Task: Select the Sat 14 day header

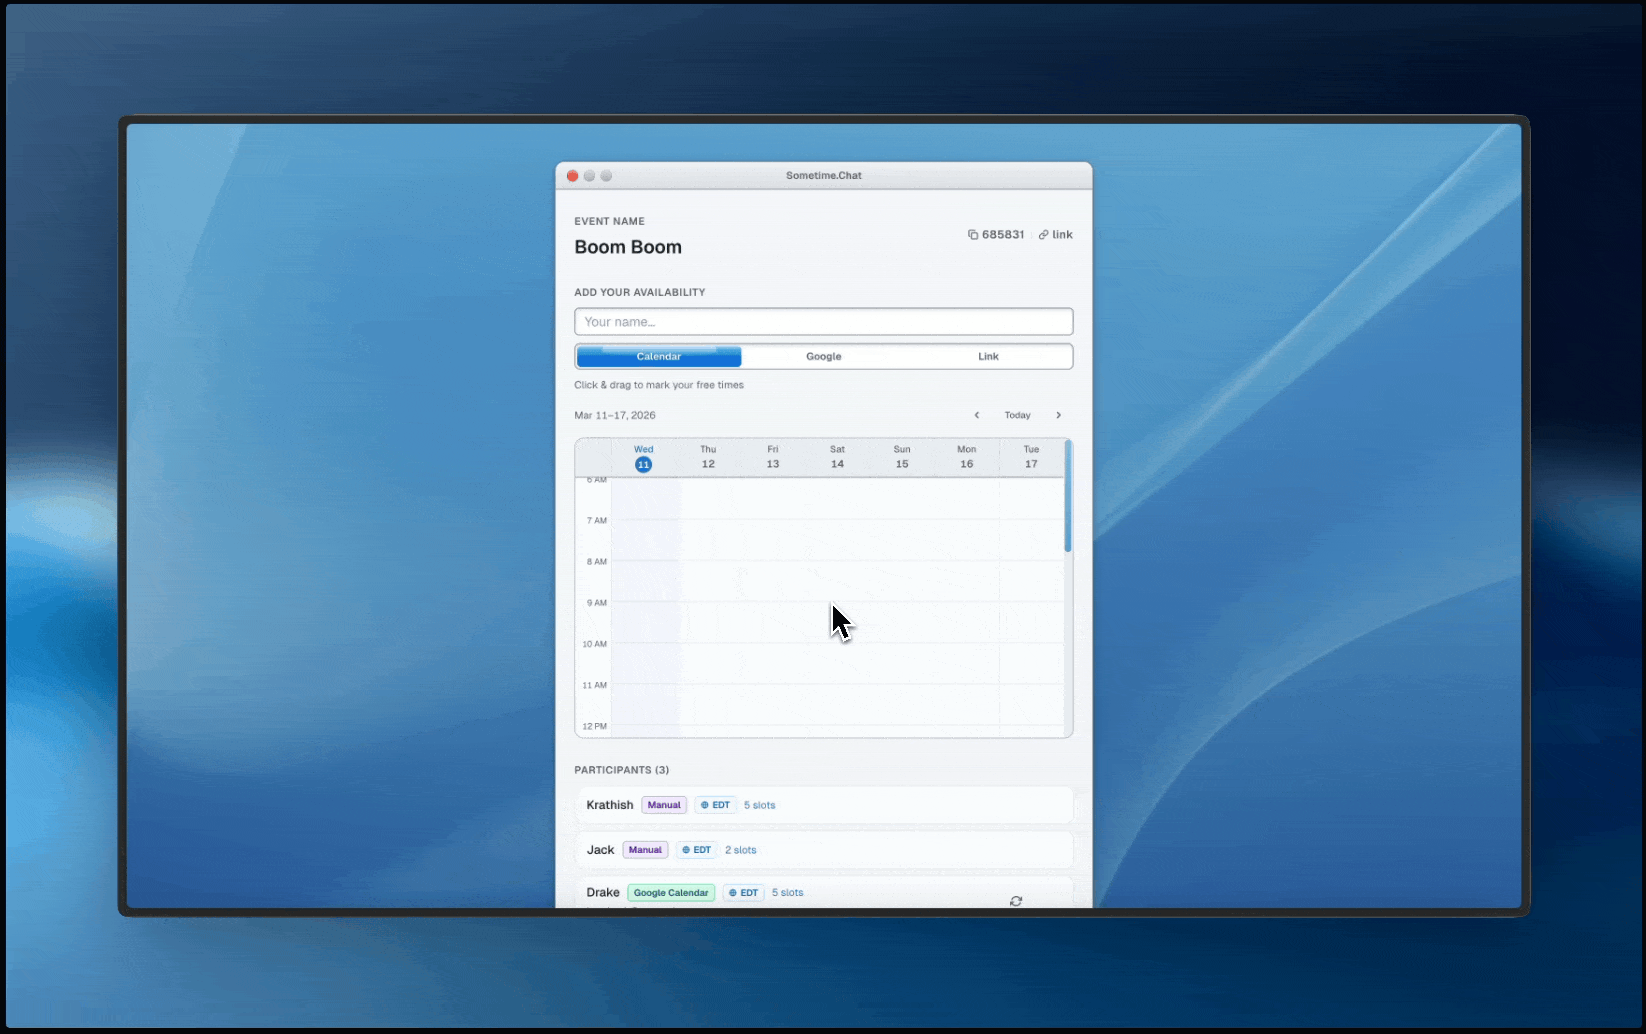Action: click(x=837, y=457)
